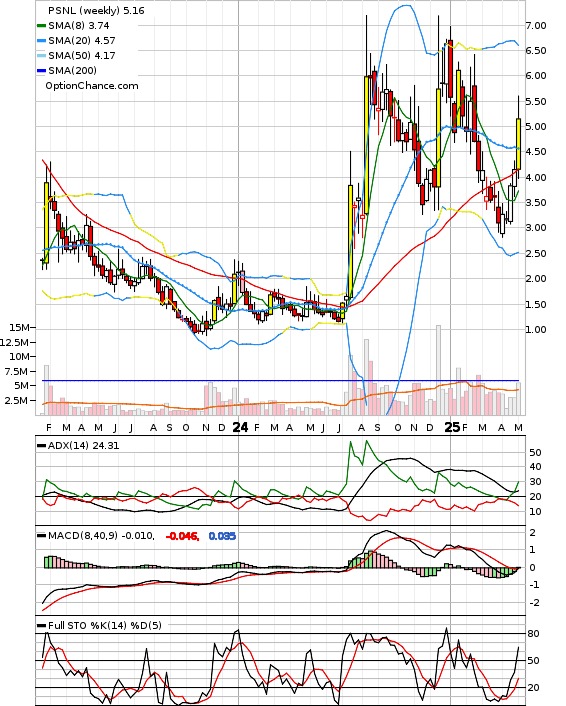Click the latest yellow weekly candlestick
This screenshot has width=566, height=706.
(518, 144)
